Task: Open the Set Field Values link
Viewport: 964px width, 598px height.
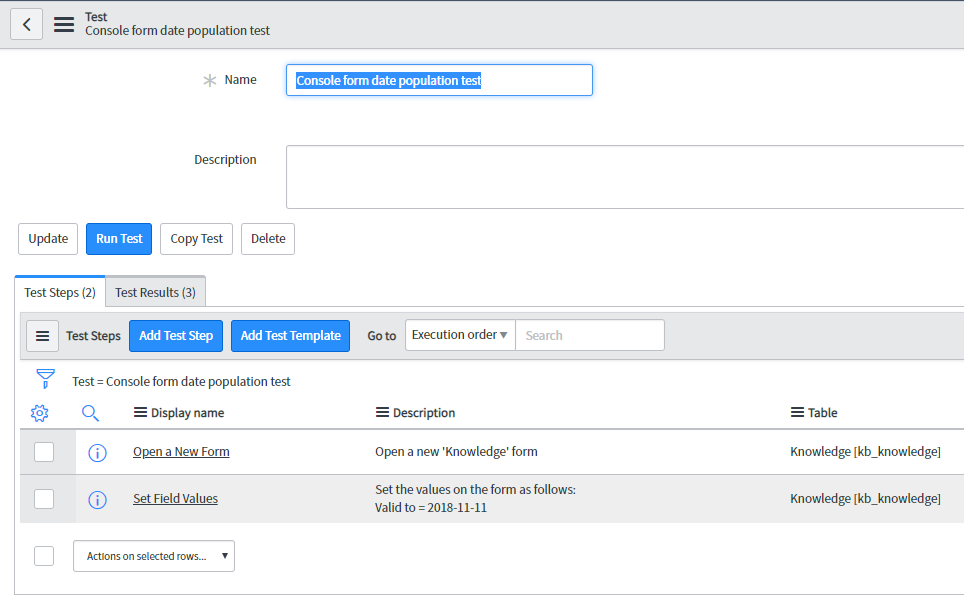Action: point(175,498)
